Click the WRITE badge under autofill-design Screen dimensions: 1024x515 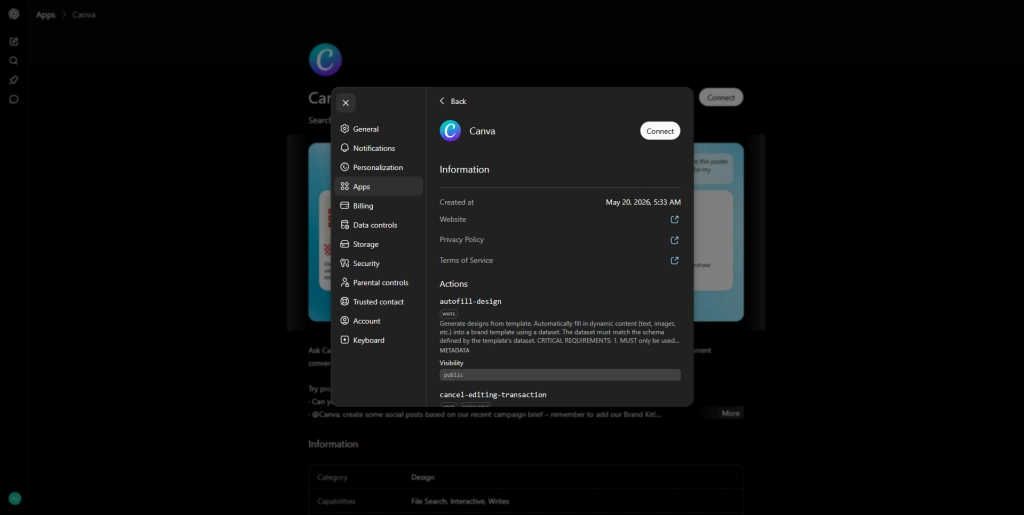pos(449,314)
